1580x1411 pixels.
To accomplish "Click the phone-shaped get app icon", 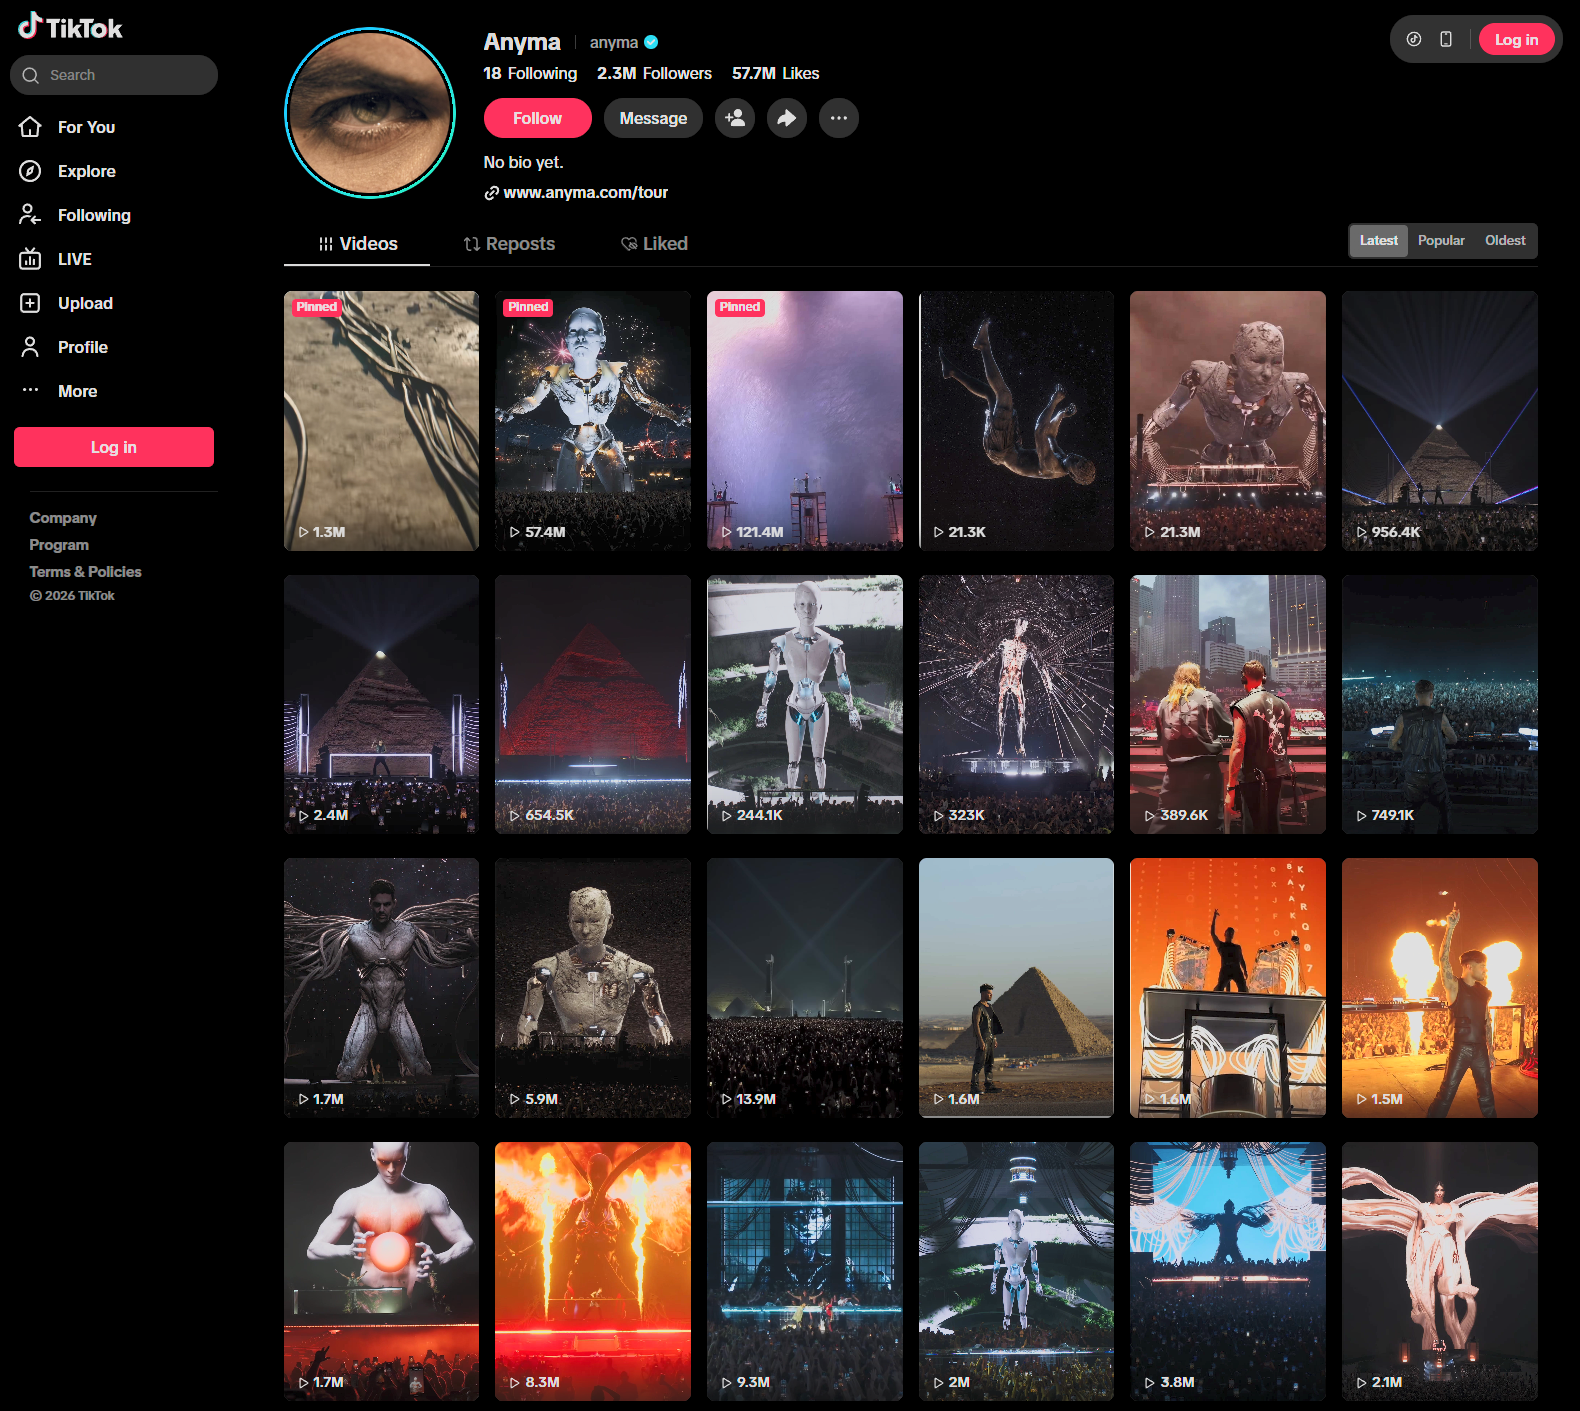I will pyautogui.click(x=1445, y=39).
